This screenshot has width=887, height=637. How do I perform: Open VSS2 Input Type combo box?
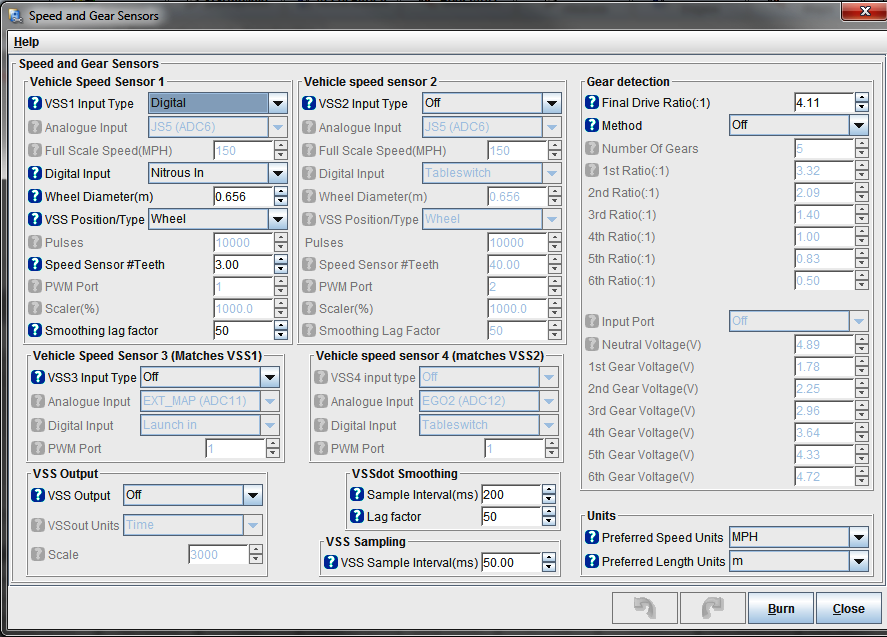[x=552, y=103]
